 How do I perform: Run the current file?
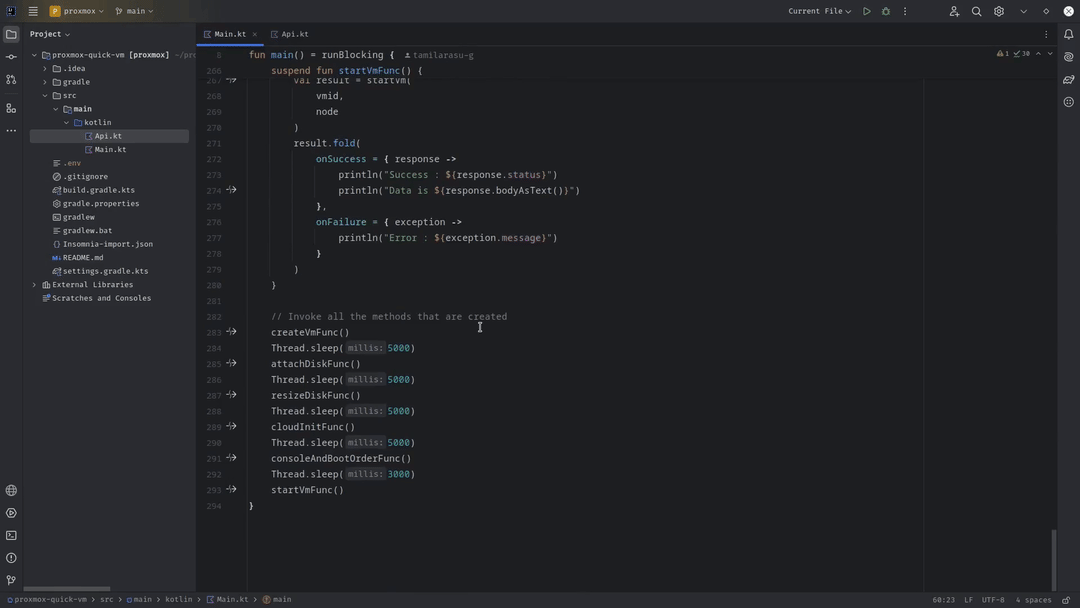point(866,11)
